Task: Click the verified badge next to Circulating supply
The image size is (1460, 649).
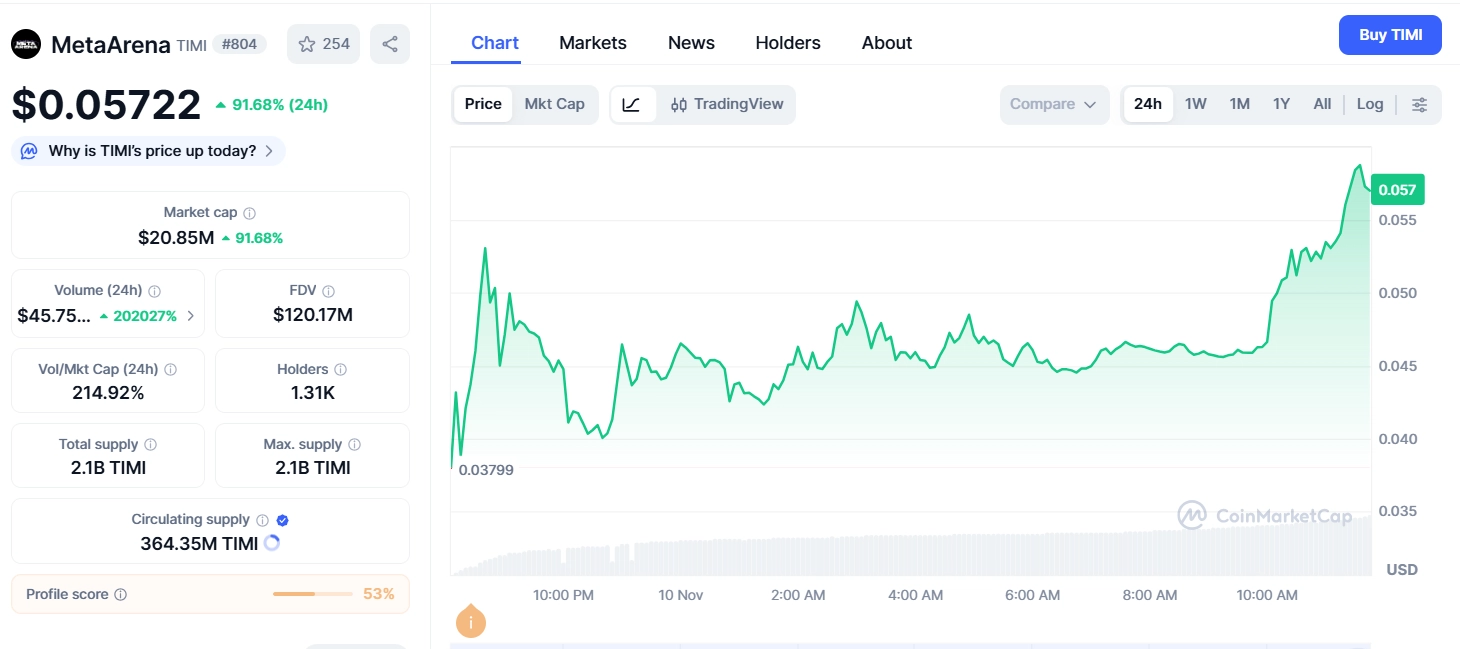Action: 281,519
